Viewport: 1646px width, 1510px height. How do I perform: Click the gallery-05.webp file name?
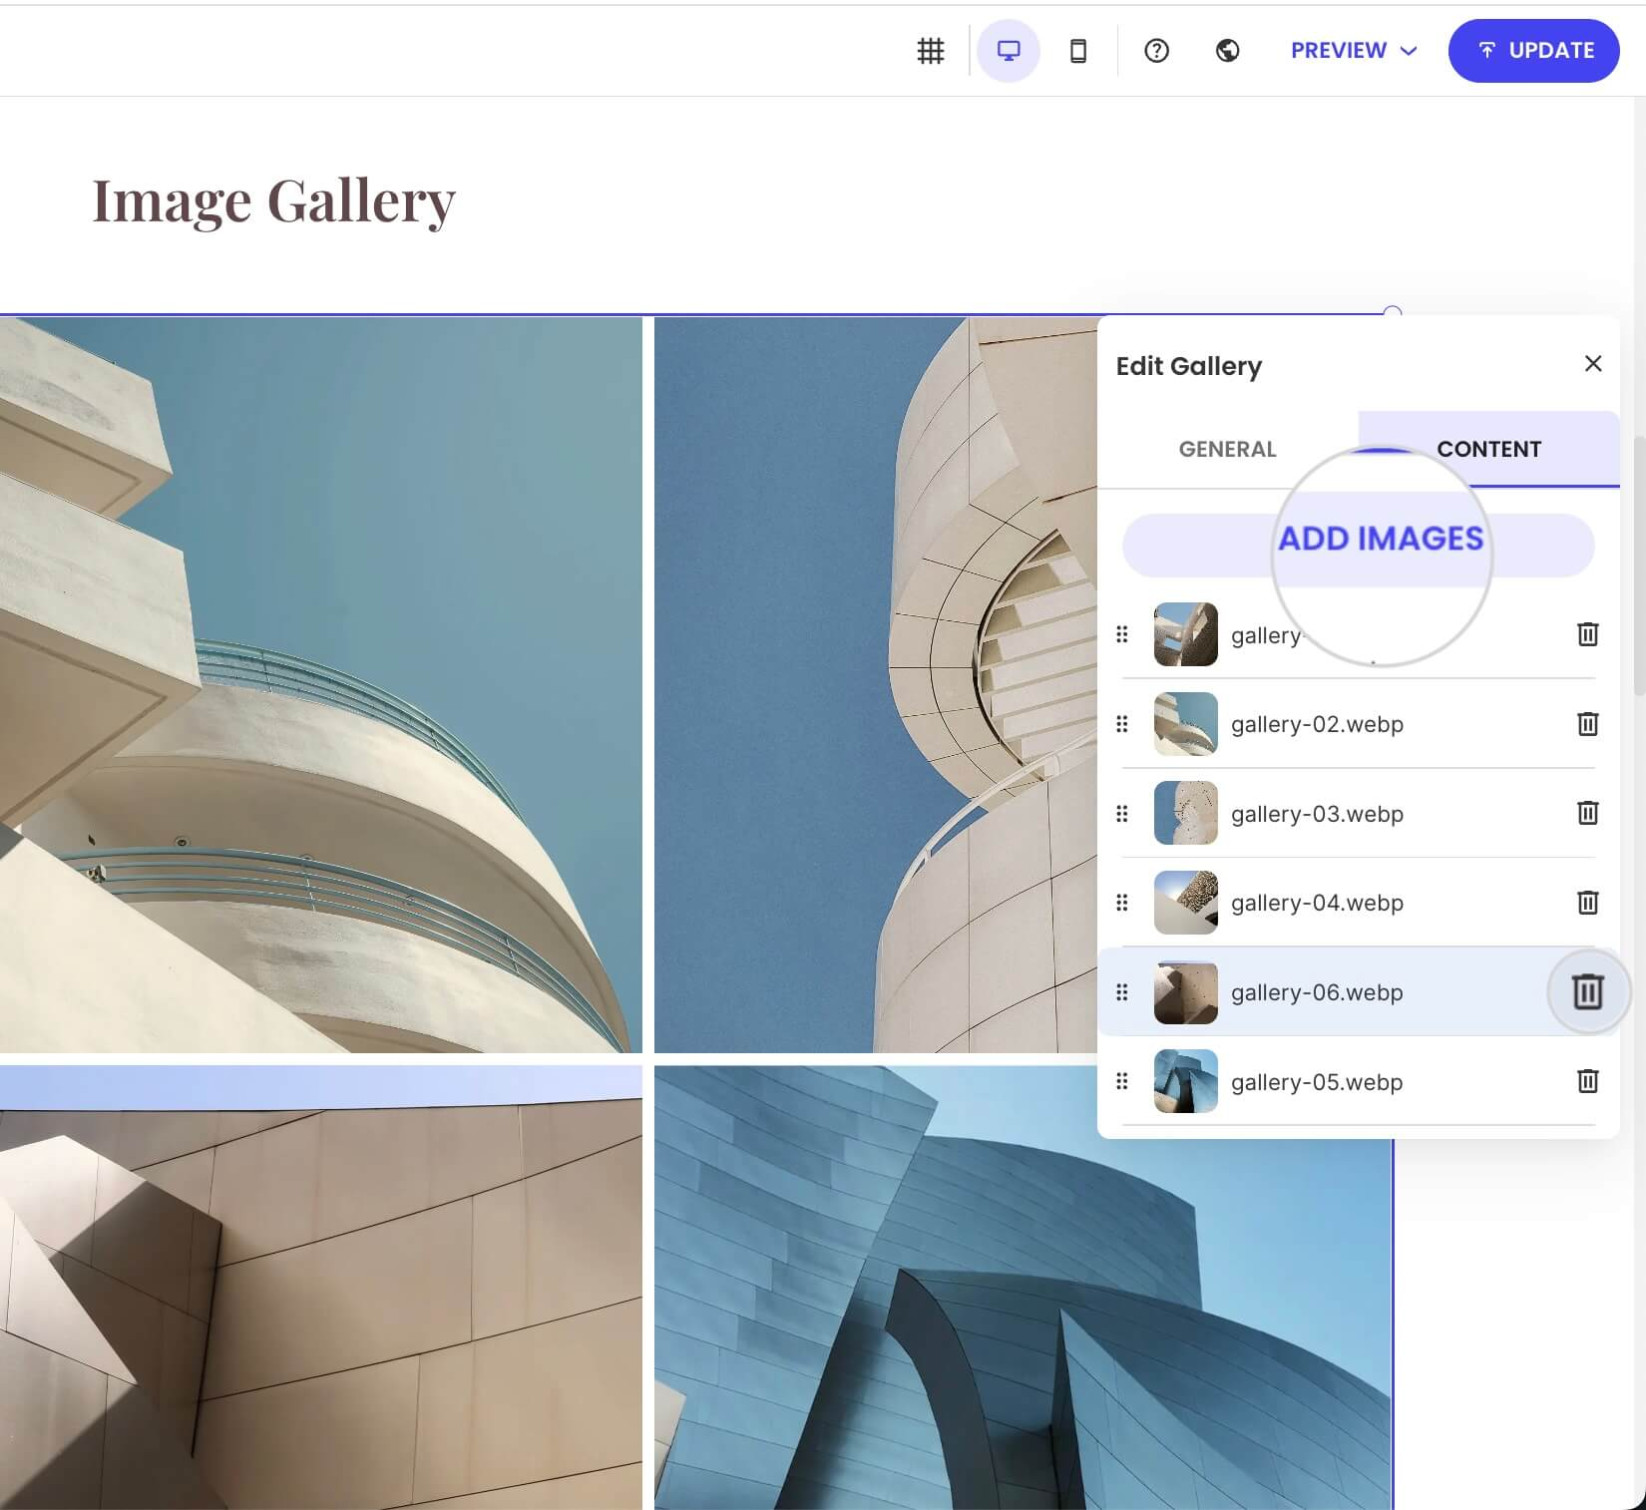1317,1082
